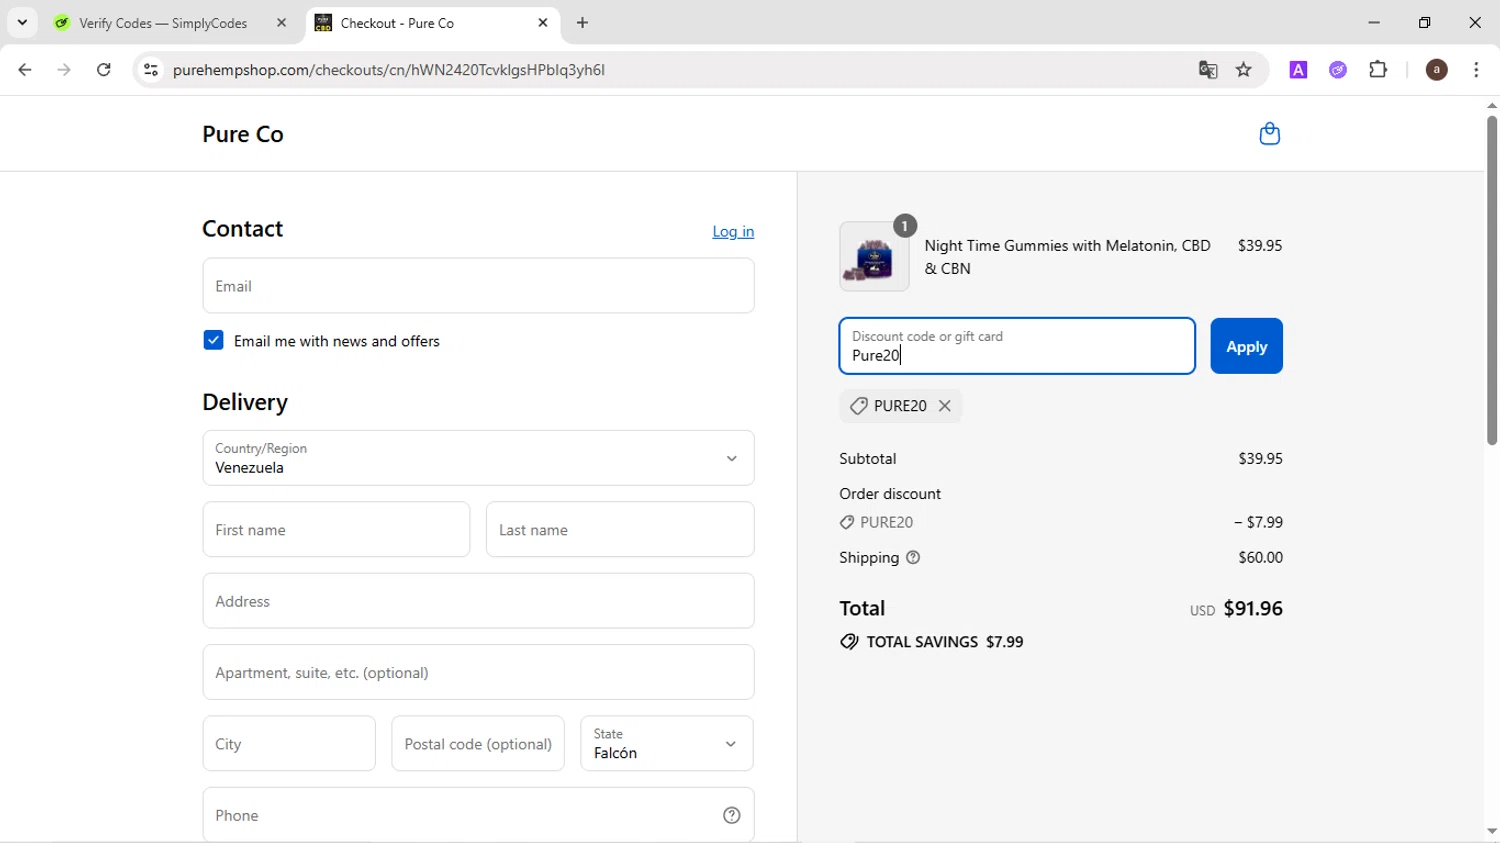Apply the discount code
Viewport: 1500px width, 843px height.
(x=1246, y=346)
